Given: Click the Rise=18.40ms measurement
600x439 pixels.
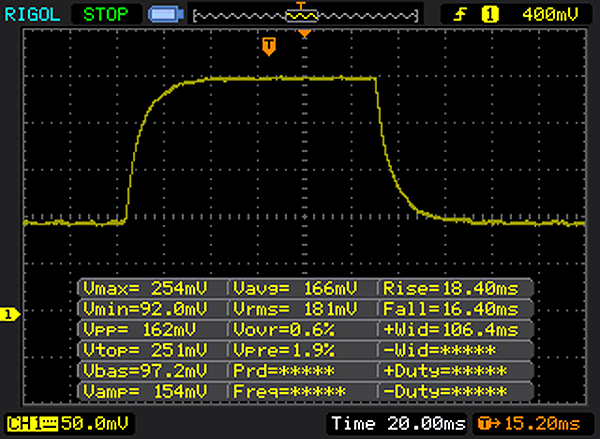Looking at the screenshot, I should click(451, 288).
